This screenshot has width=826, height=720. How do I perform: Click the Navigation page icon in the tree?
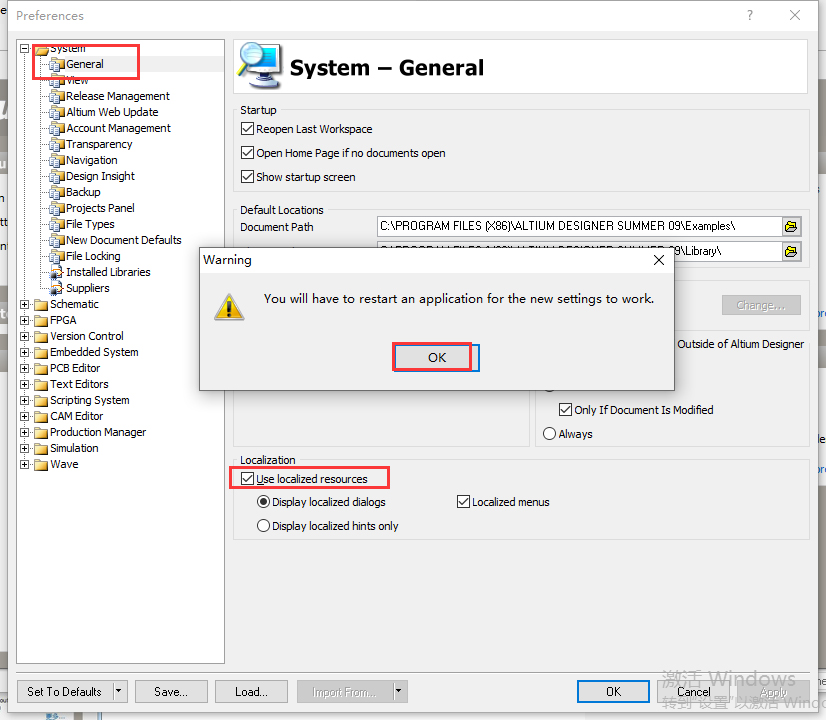pyautogui.click(x=56, y=161)
